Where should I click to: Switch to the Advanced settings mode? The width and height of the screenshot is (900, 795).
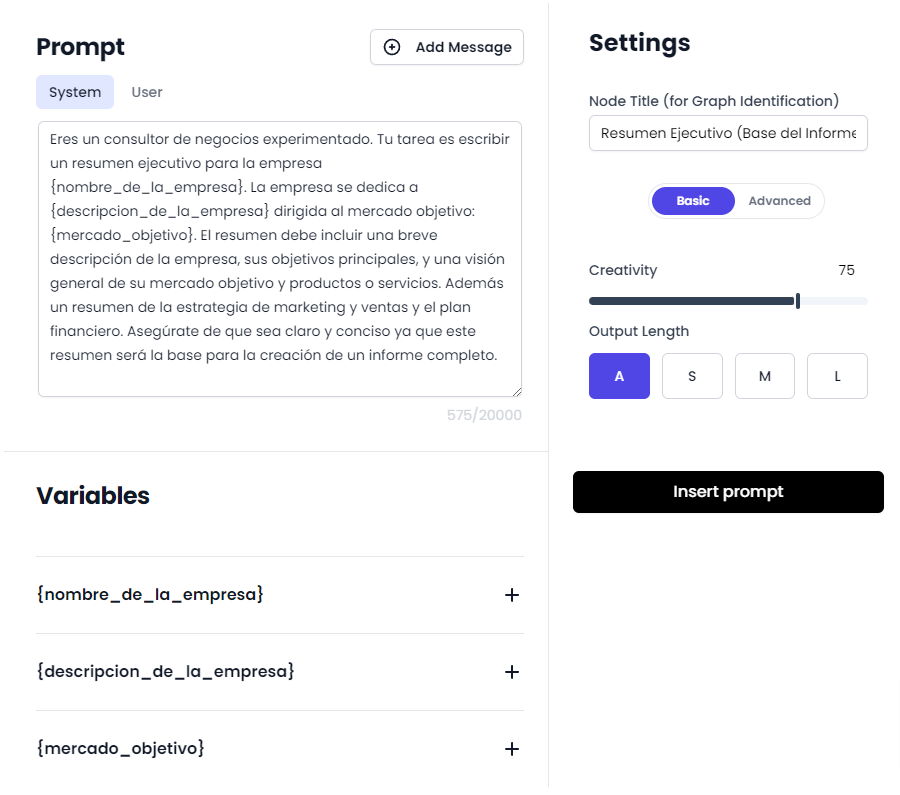pos(779,201)
